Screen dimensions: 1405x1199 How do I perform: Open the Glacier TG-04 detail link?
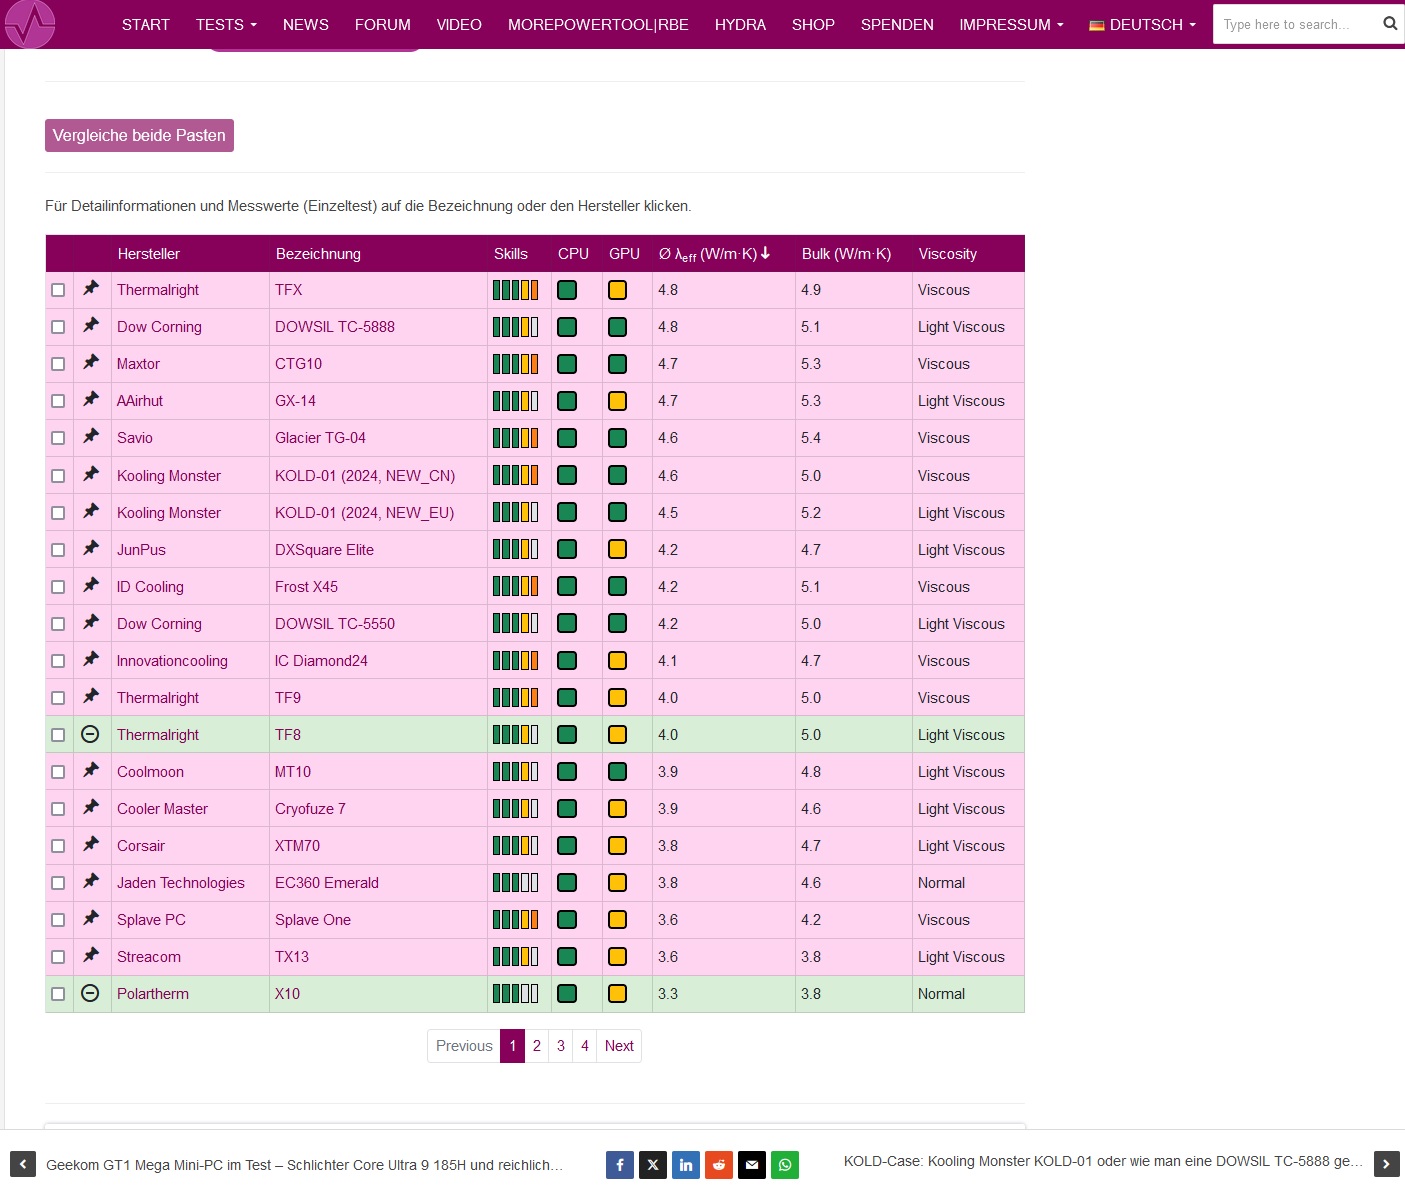point(320,438)
